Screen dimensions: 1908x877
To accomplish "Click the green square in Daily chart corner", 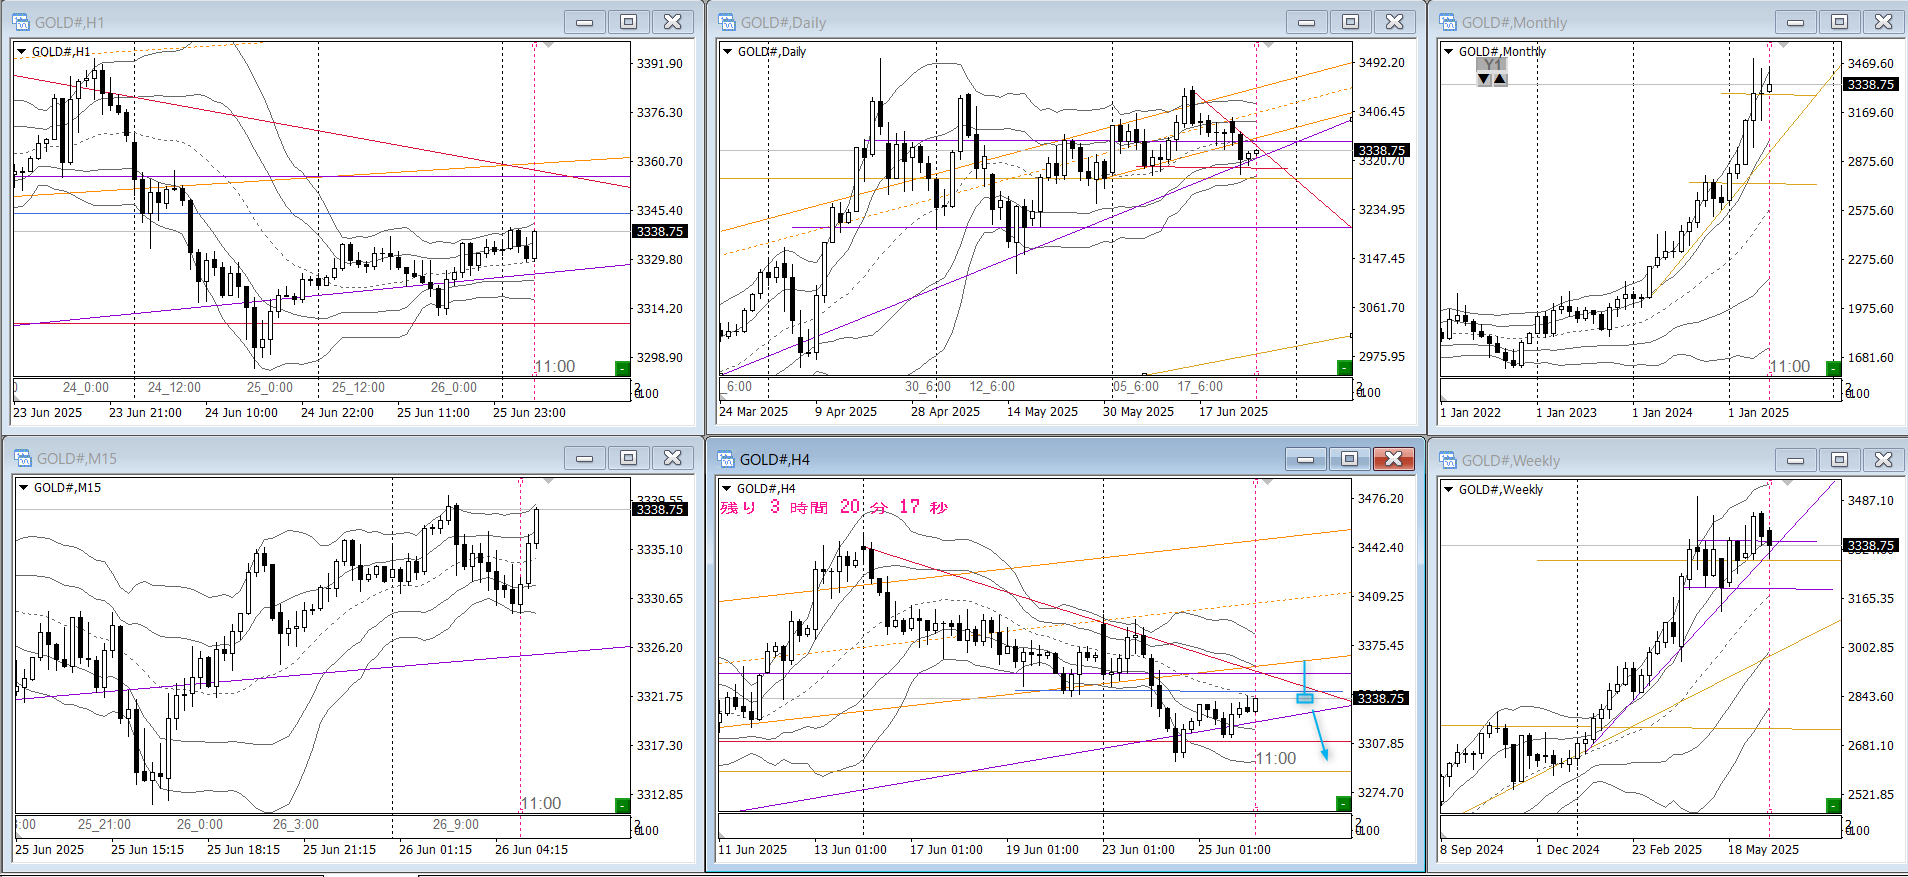I will (x=1344, y=368).
